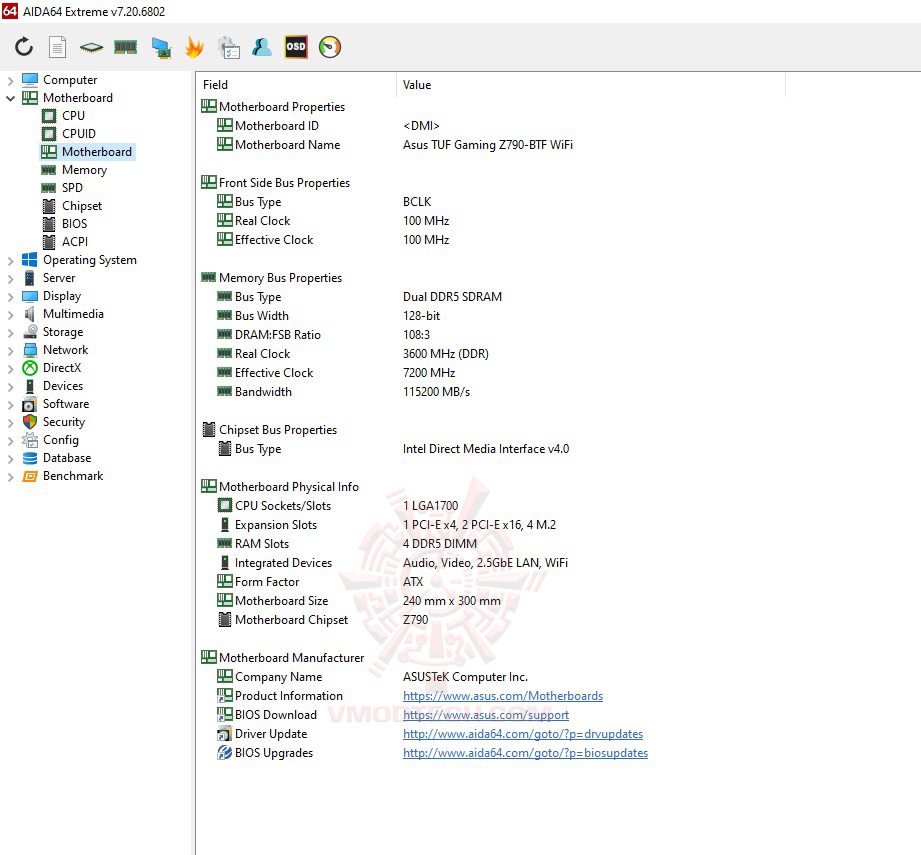This screenshot has width=921, height=855.
Task: Select the Expansion Slots row
Action: coord(386,525)
